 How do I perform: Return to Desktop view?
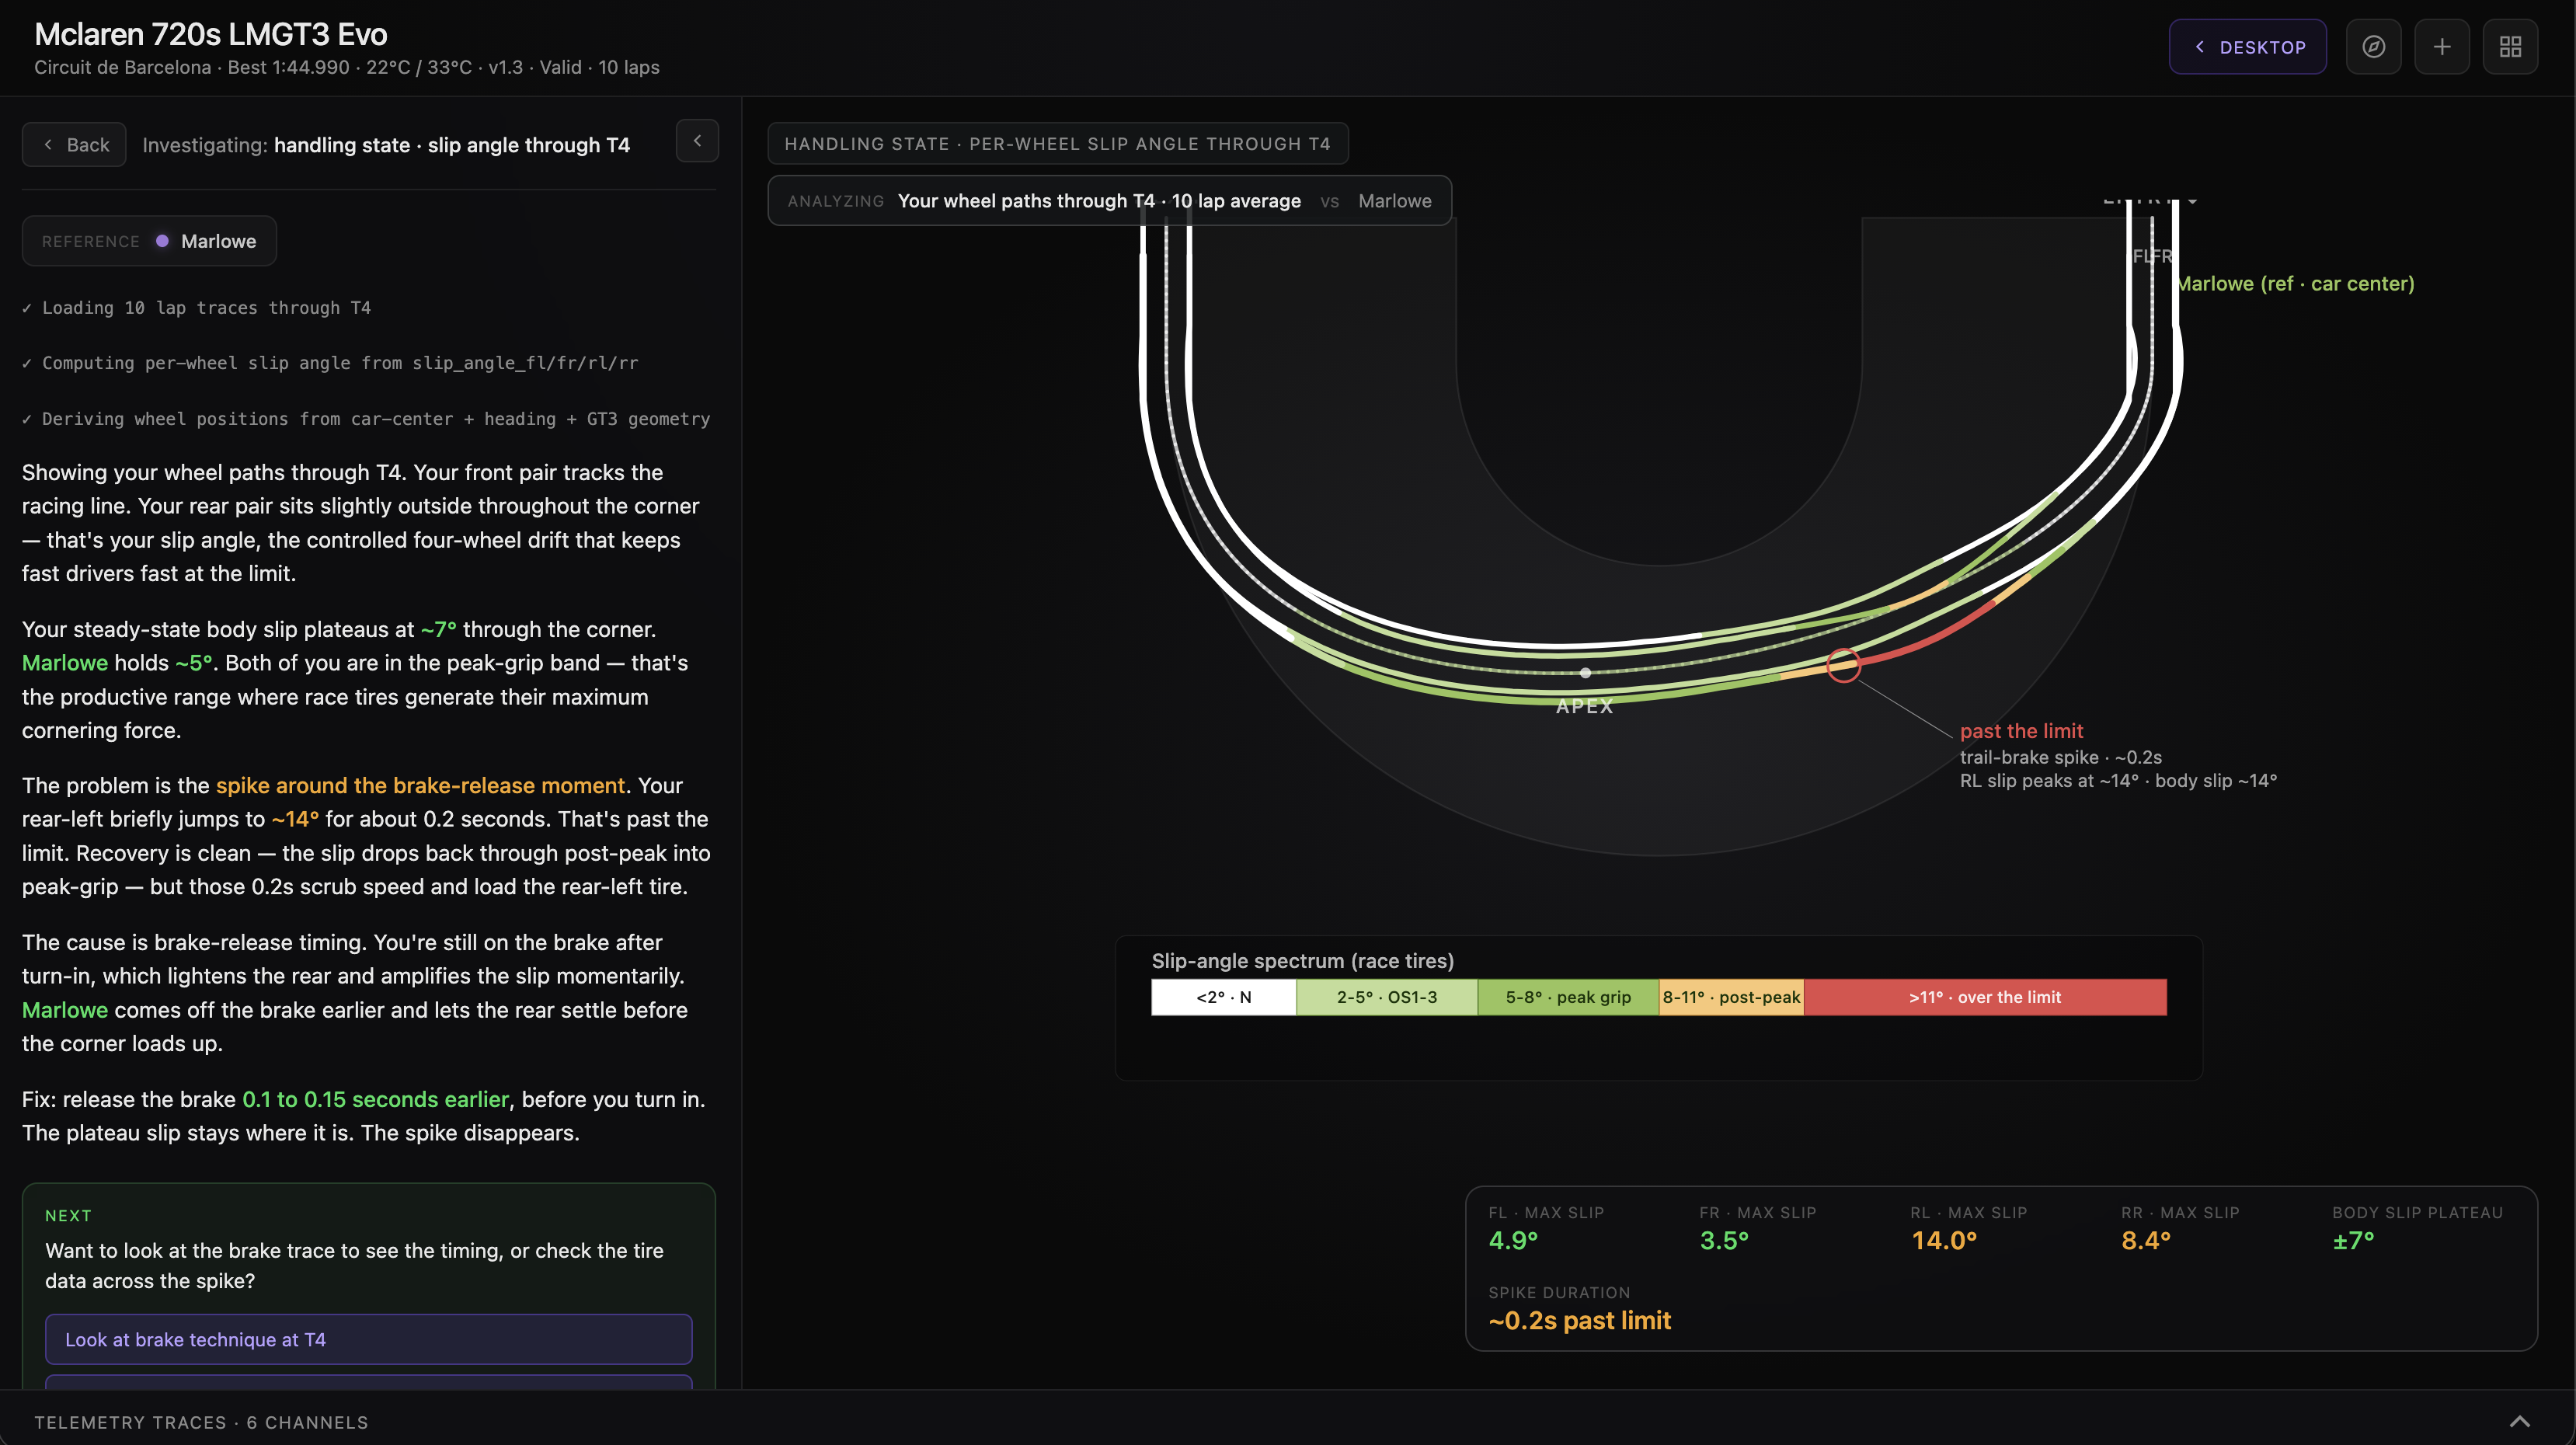2247,47
